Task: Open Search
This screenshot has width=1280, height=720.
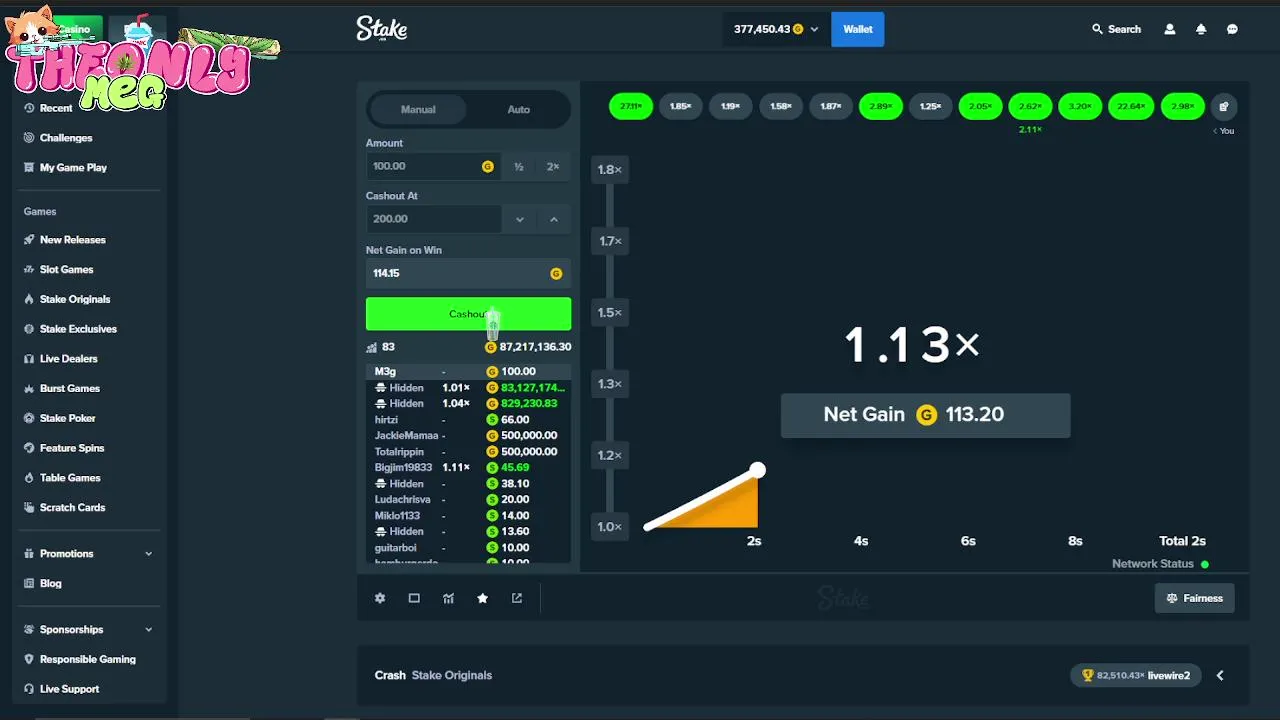Action: (1116, 29)
